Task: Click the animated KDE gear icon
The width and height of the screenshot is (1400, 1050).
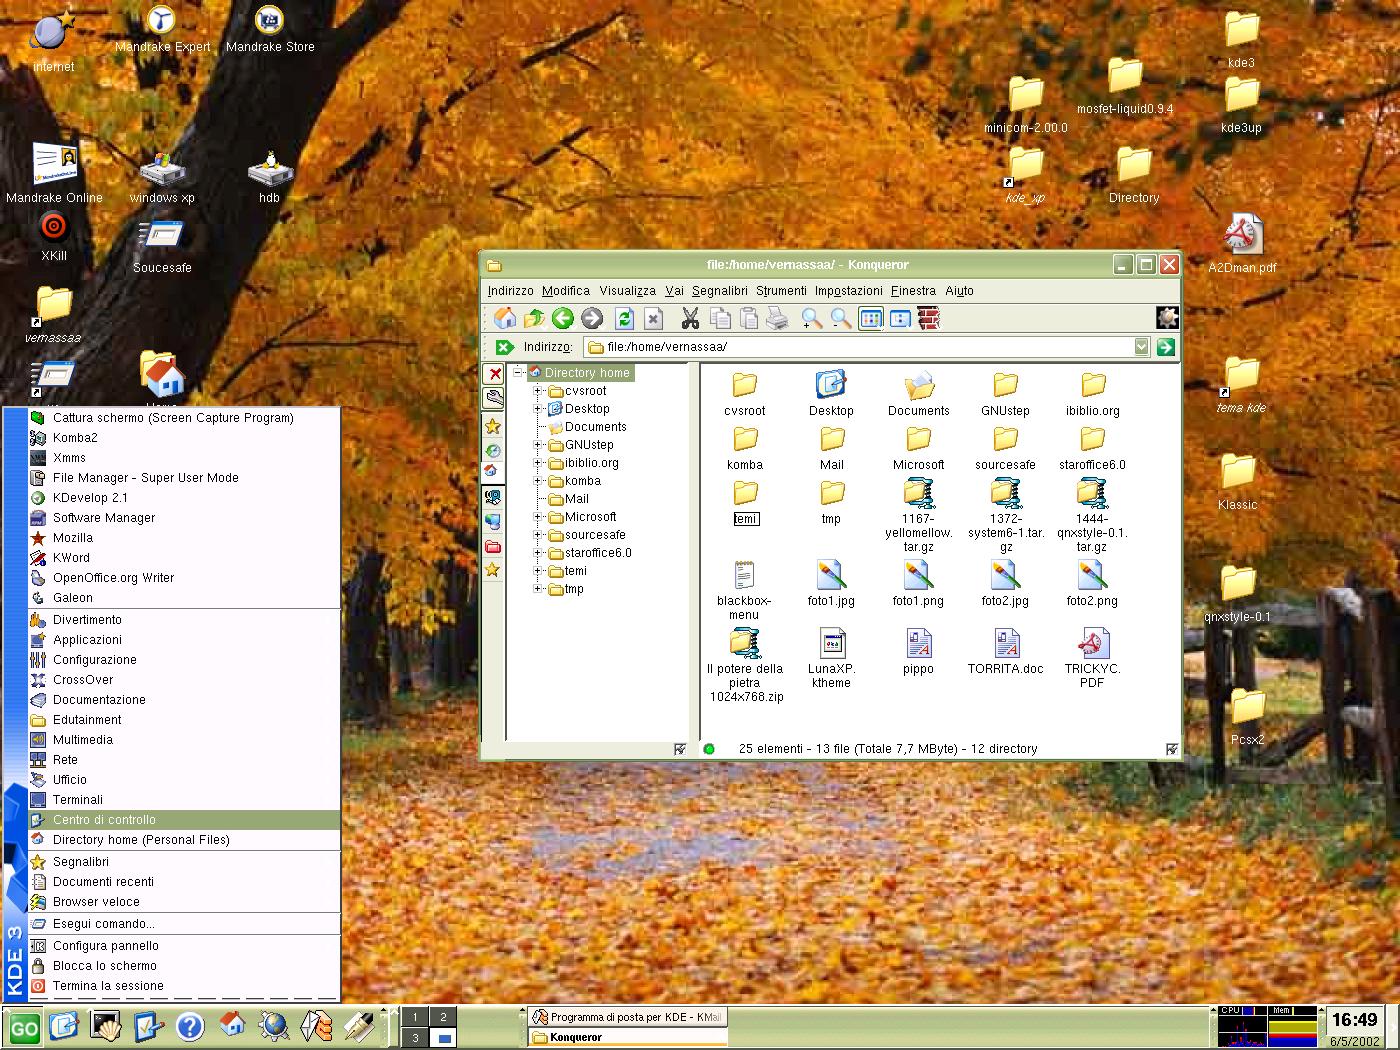Action: coord(1167,318)
